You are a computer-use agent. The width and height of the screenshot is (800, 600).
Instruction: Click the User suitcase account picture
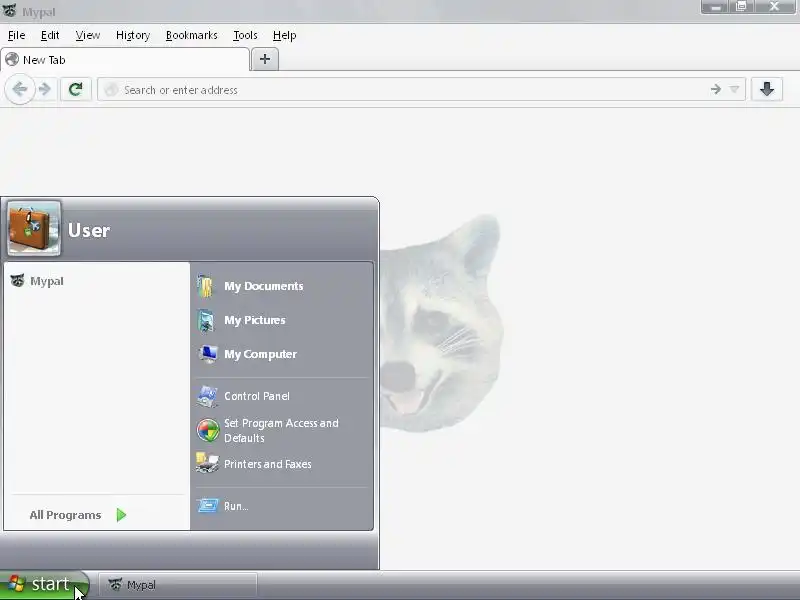(34, 228)
